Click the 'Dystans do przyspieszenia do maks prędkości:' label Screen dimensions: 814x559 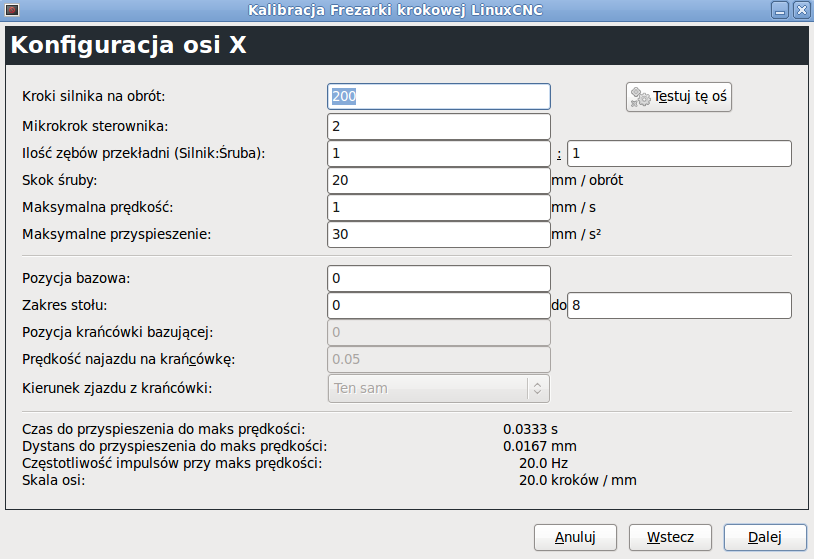(174, 446)
